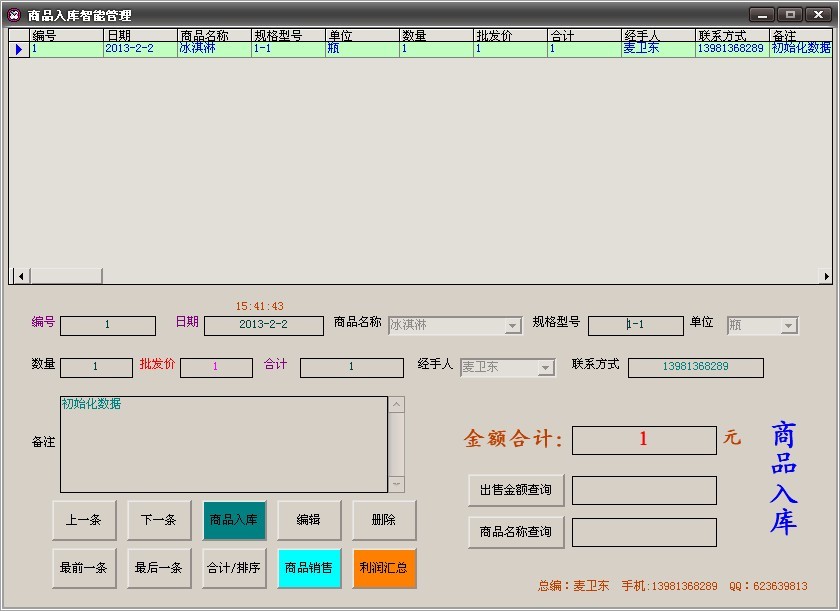The width and height of the screenshot is (840, 611).
Task: Focus the 联系方式 field with phone number
Action: click(695, 367)
